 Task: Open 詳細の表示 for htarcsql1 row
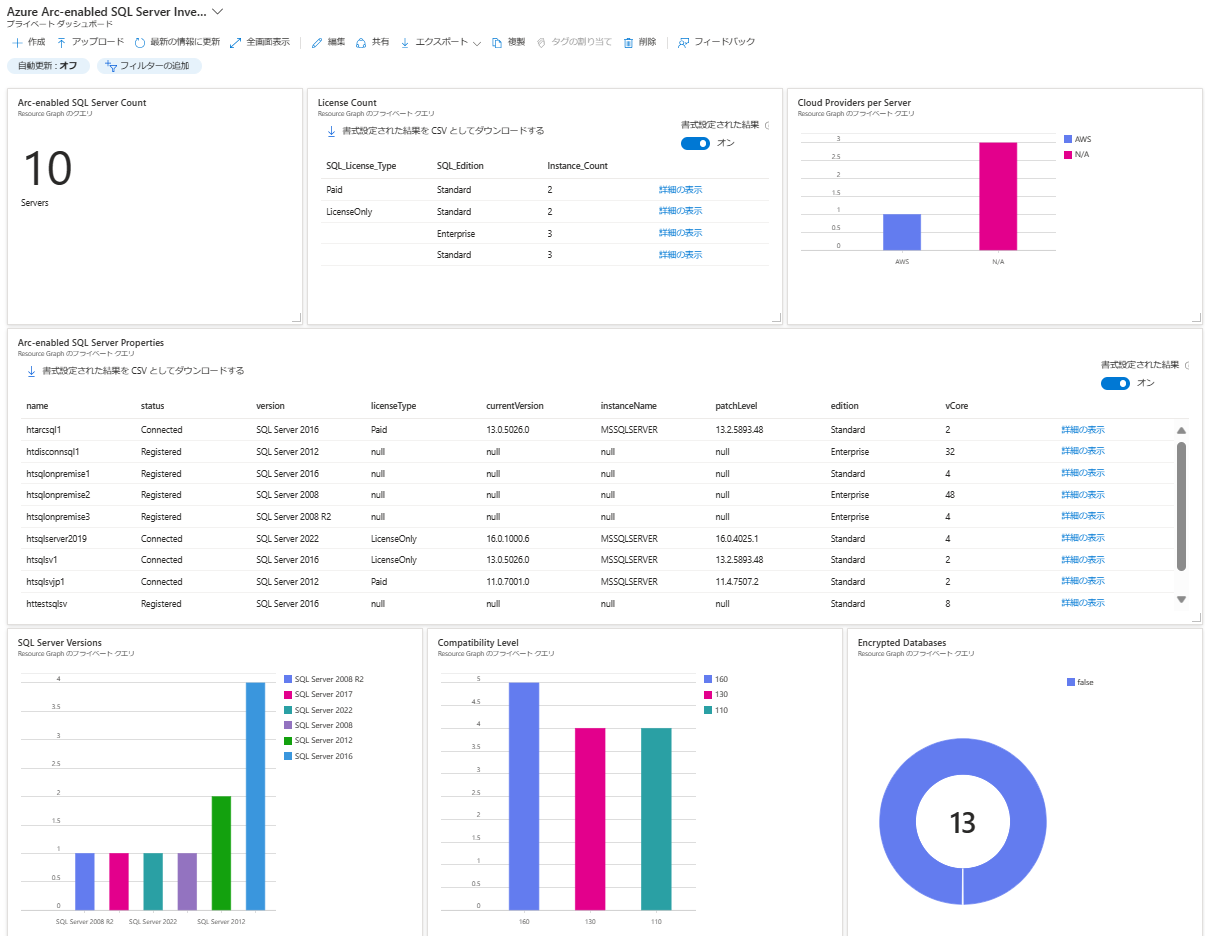1083,430
